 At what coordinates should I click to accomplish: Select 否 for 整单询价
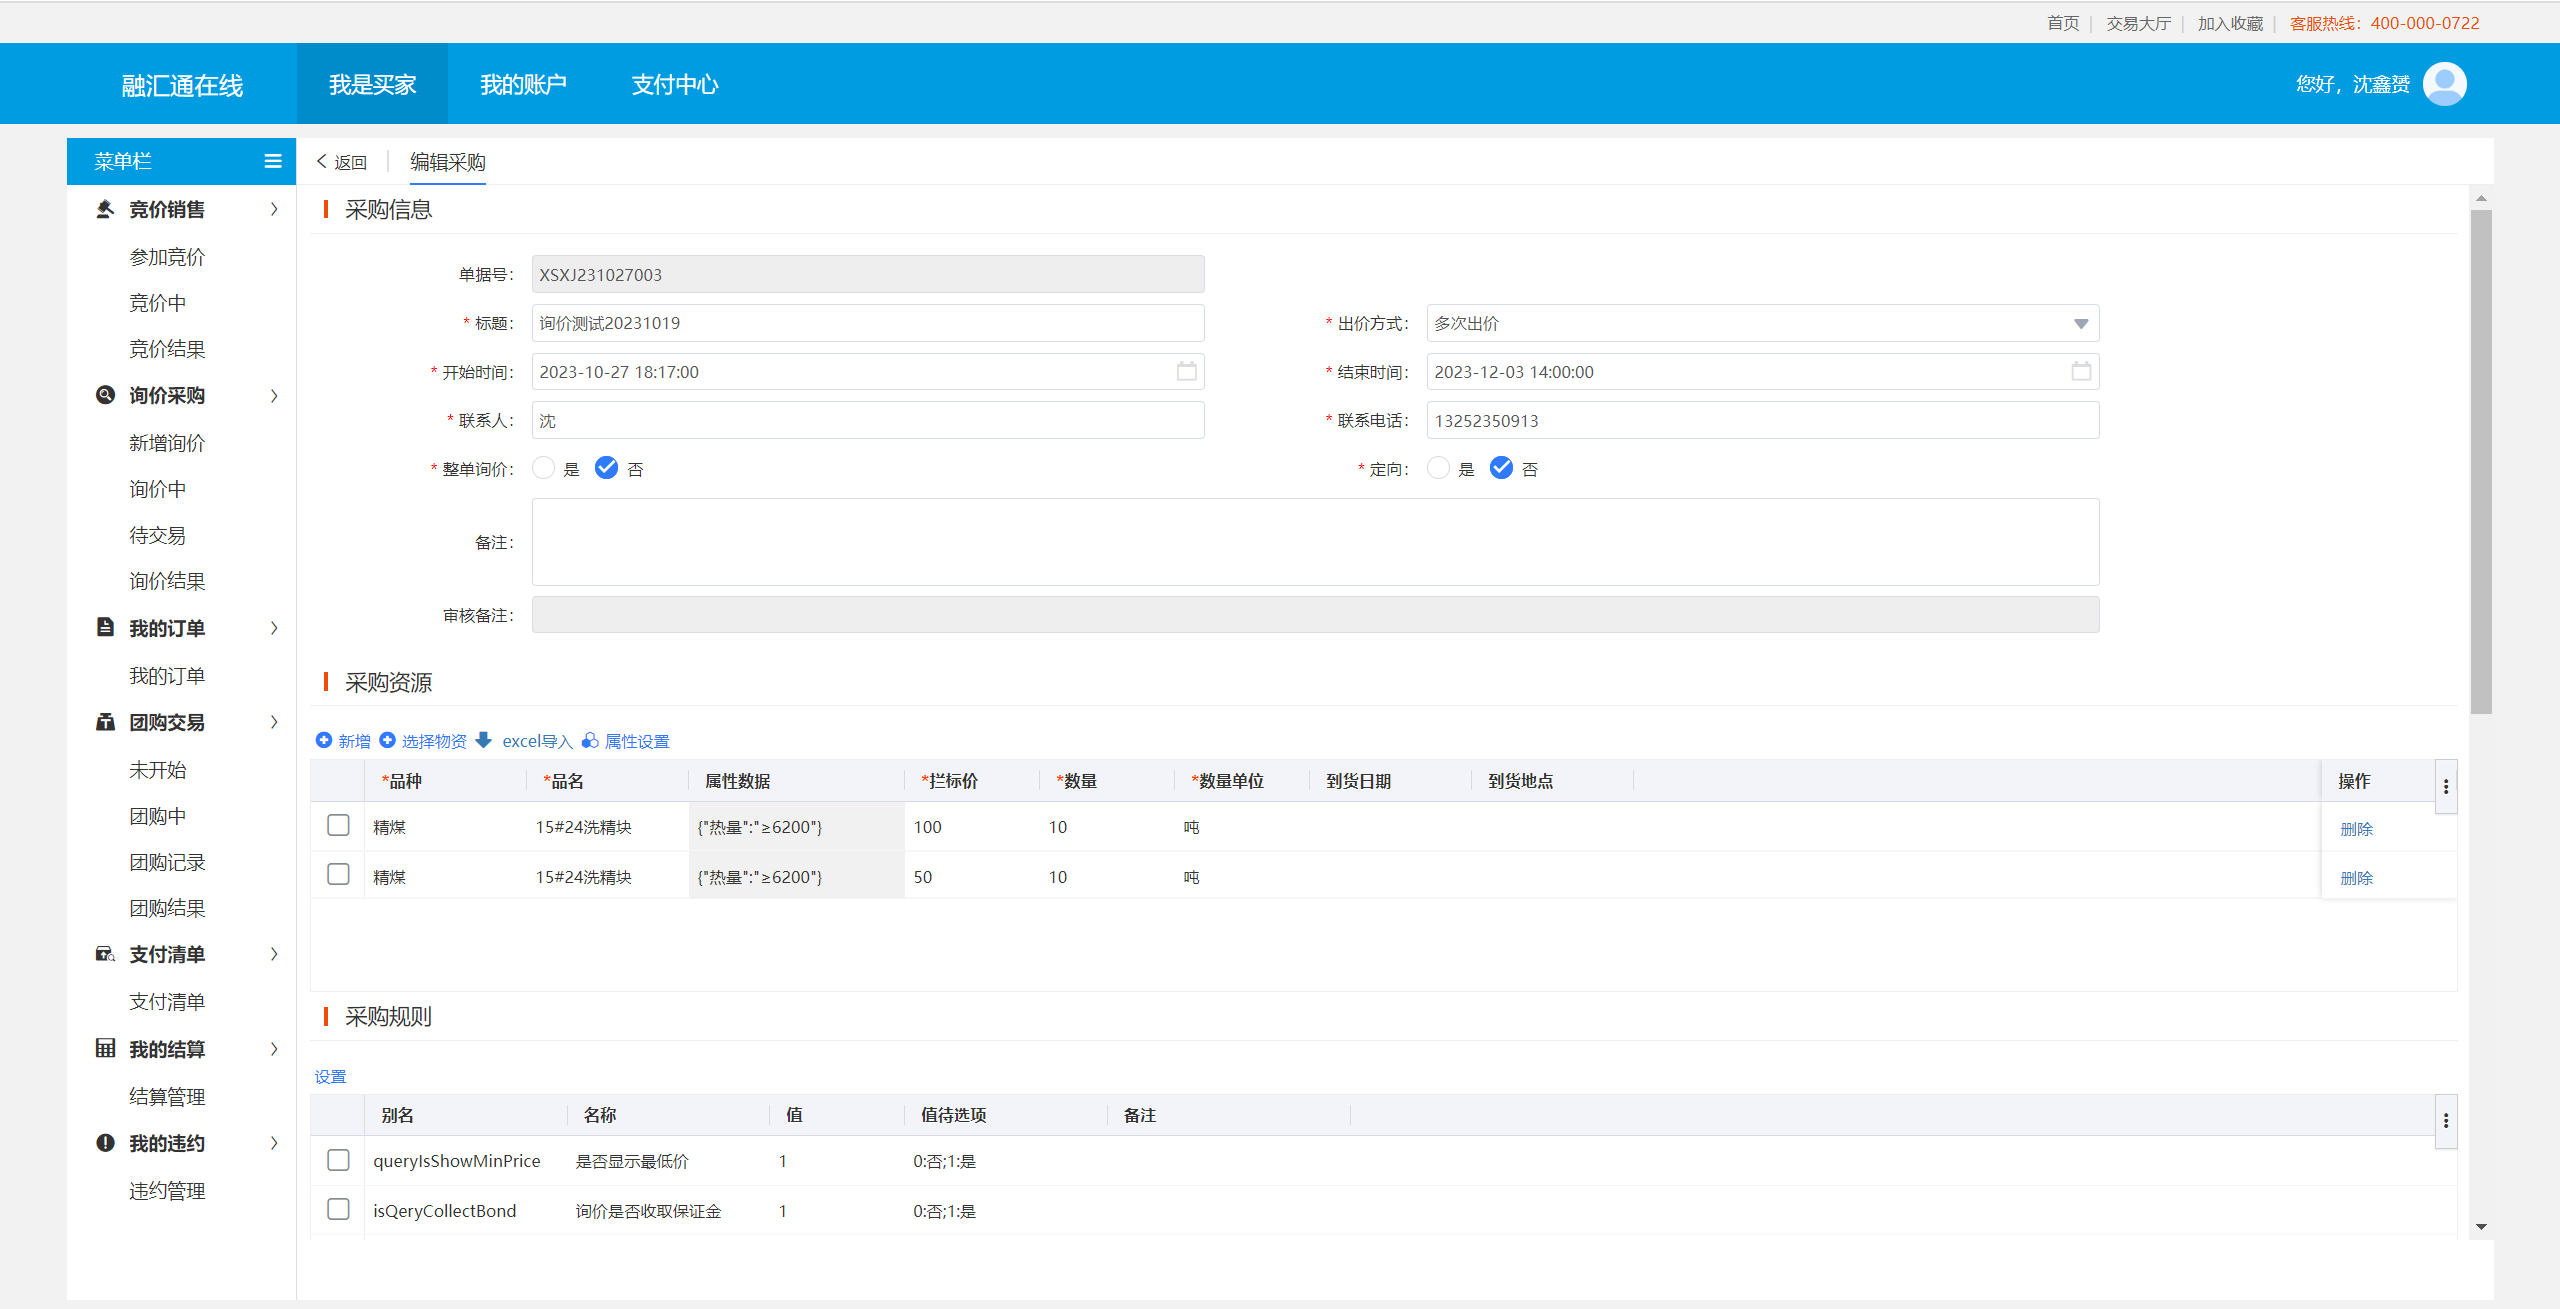pyautogui.click(x=606, y=468)
